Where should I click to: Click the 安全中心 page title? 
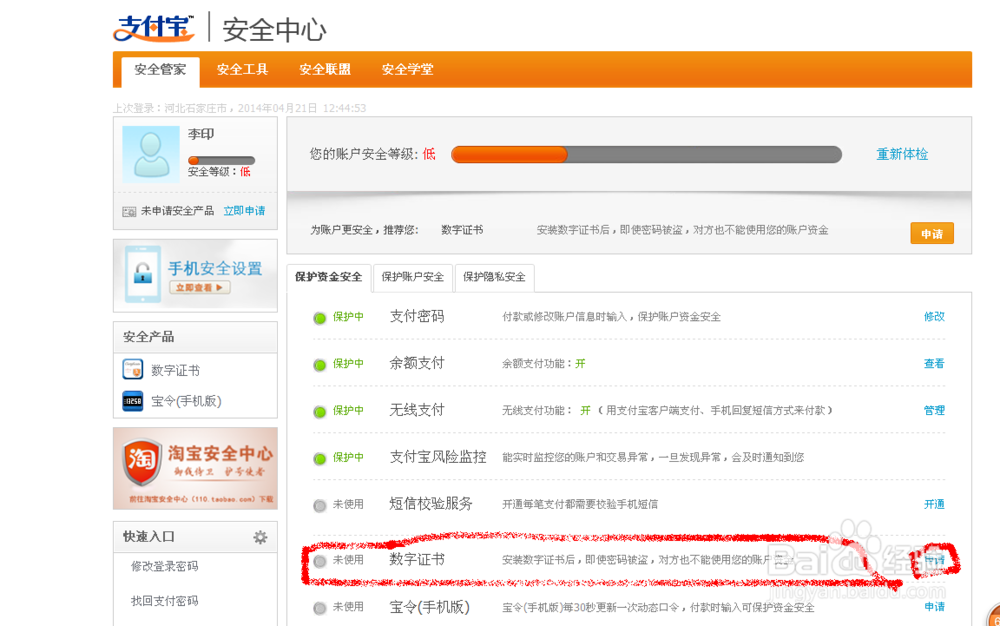(274, 30)
